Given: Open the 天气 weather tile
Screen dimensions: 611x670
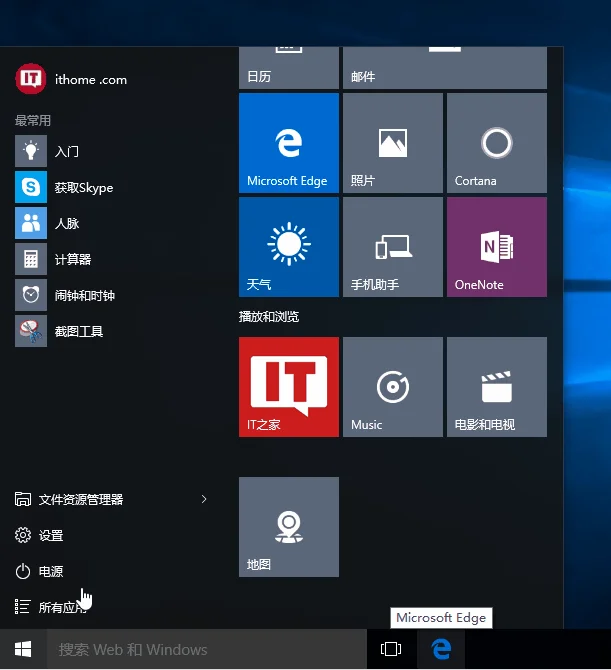Looking at the screenshot, I should point(289,247).
